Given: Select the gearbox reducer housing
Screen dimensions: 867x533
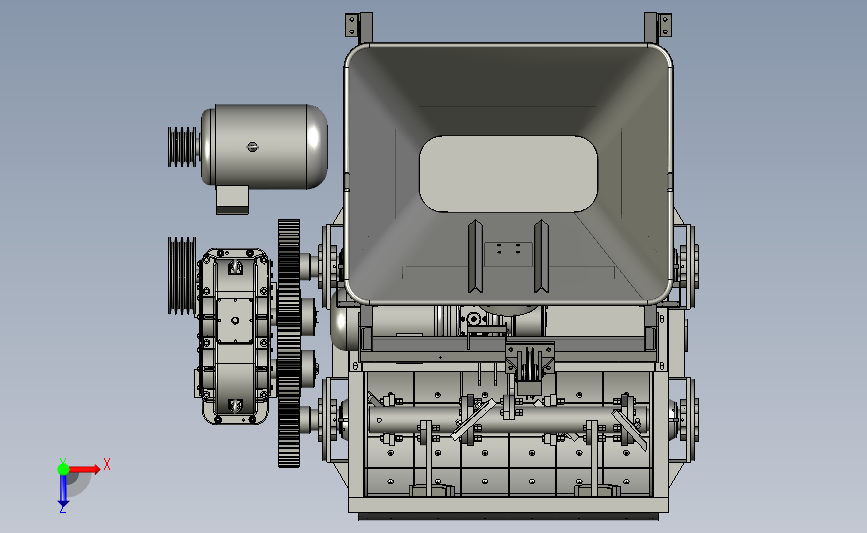Looking at the screenshot, I should tap(235, 336).
